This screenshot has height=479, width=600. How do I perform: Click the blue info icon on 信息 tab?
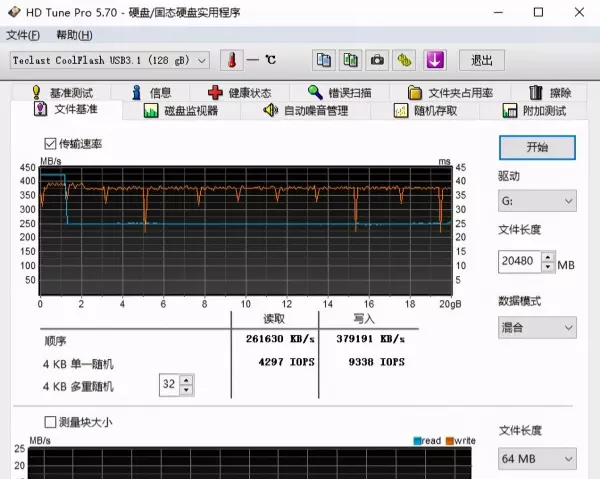(136, 93)
